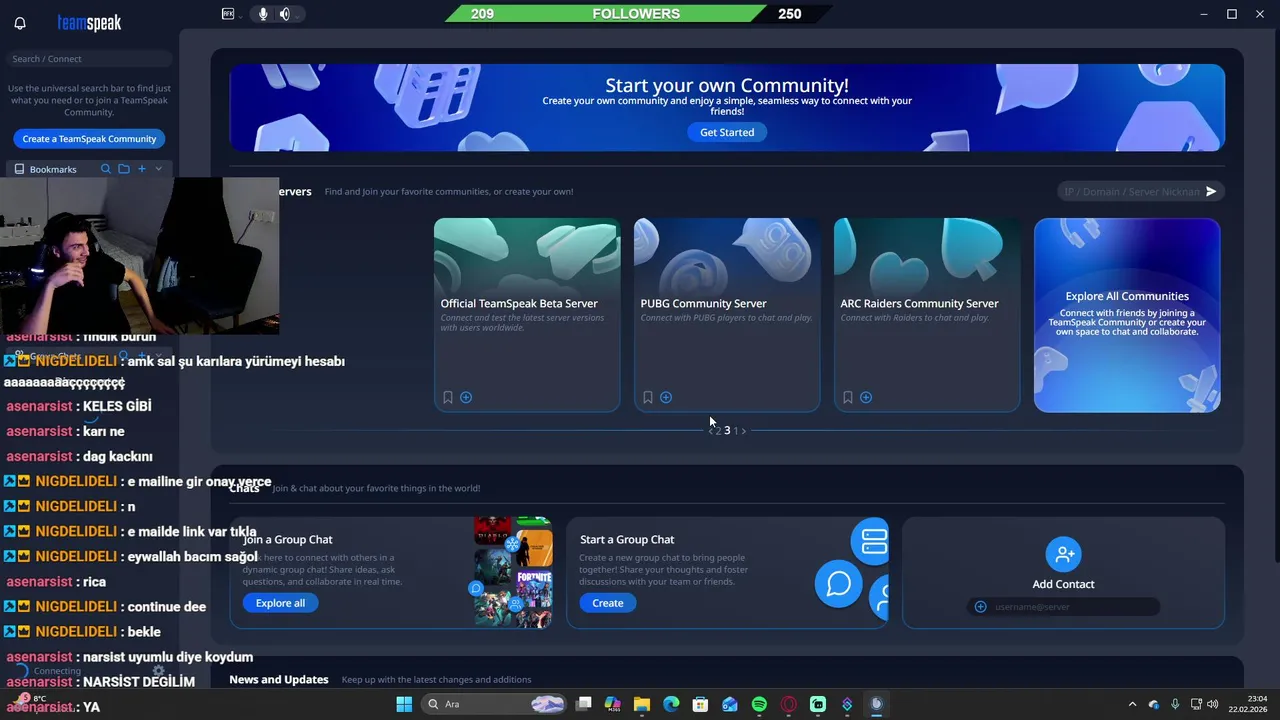The width and height of the screenshot is (1280, 720).
Task: Focus the Search / Connect field
Action: click(x=89, y=59)
